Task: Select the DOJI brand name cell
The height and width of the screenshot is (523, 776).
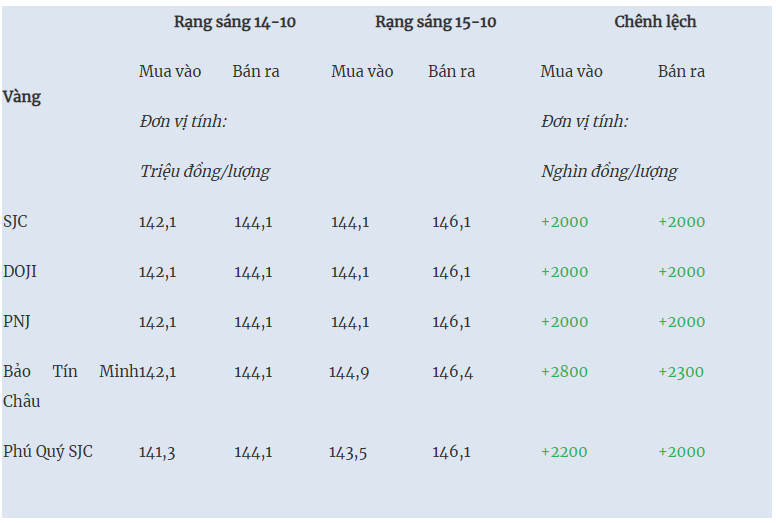Action: pyautogui.click(x=20, y=272)
